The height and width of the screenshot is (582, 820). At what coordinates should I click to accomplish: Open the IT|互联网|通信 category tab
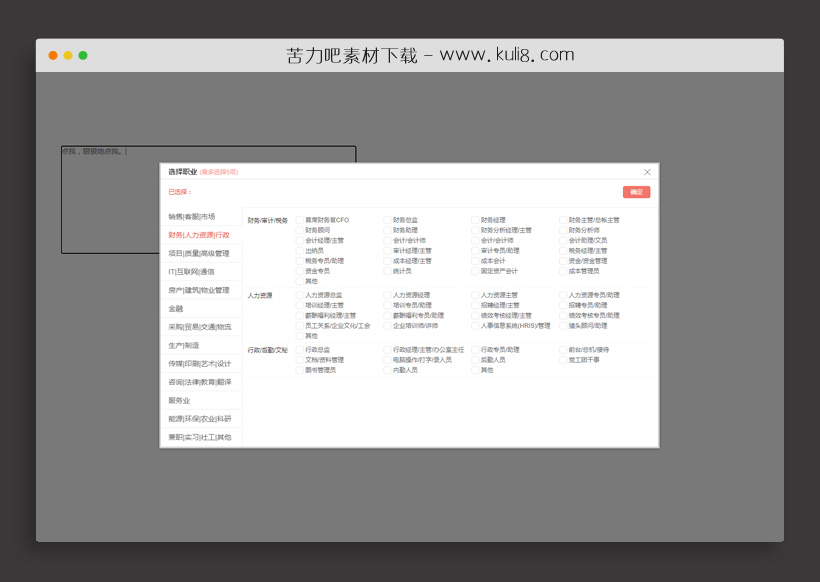click(191, 272)
